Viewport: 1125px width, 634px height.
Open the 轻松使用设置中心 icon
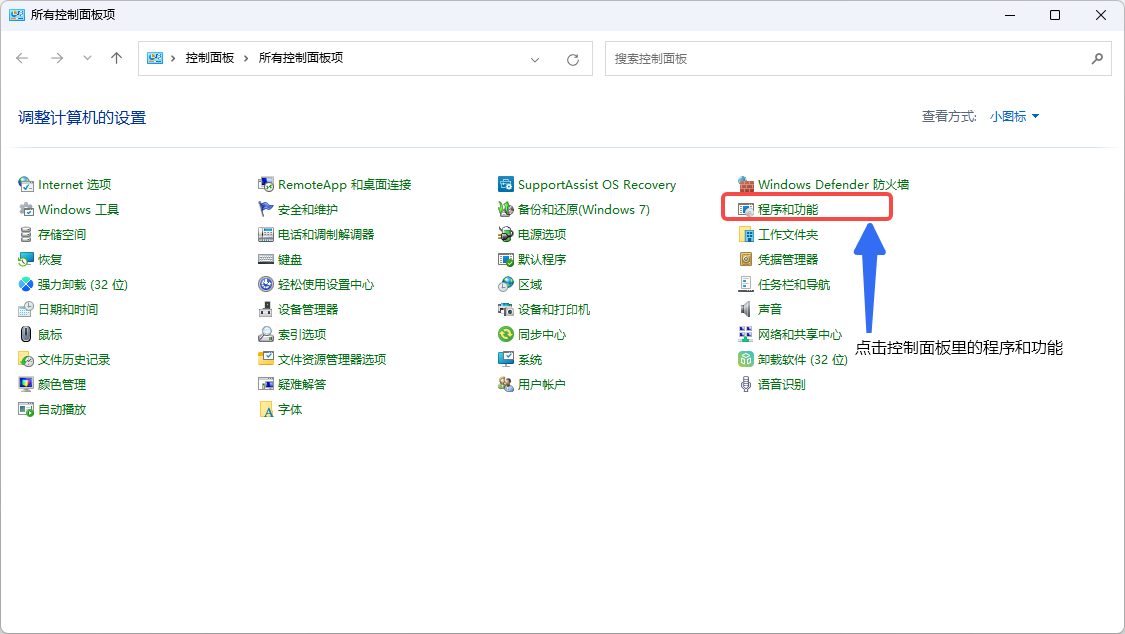[266, 285]
